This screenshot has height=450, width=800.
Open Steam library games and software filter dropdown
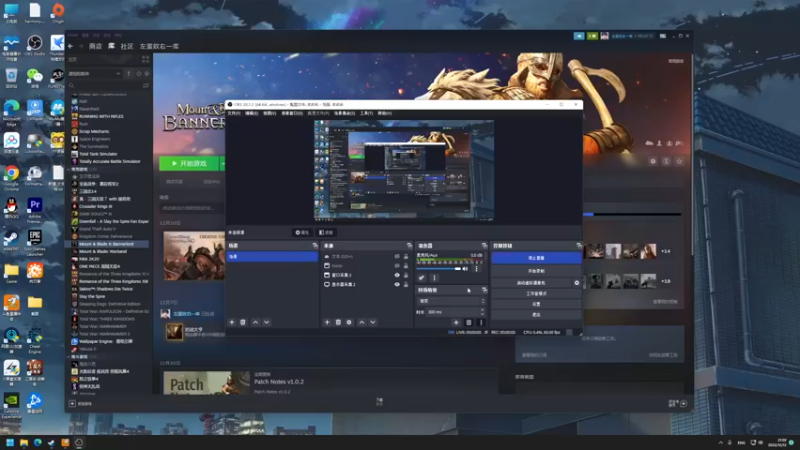point(94,73)
